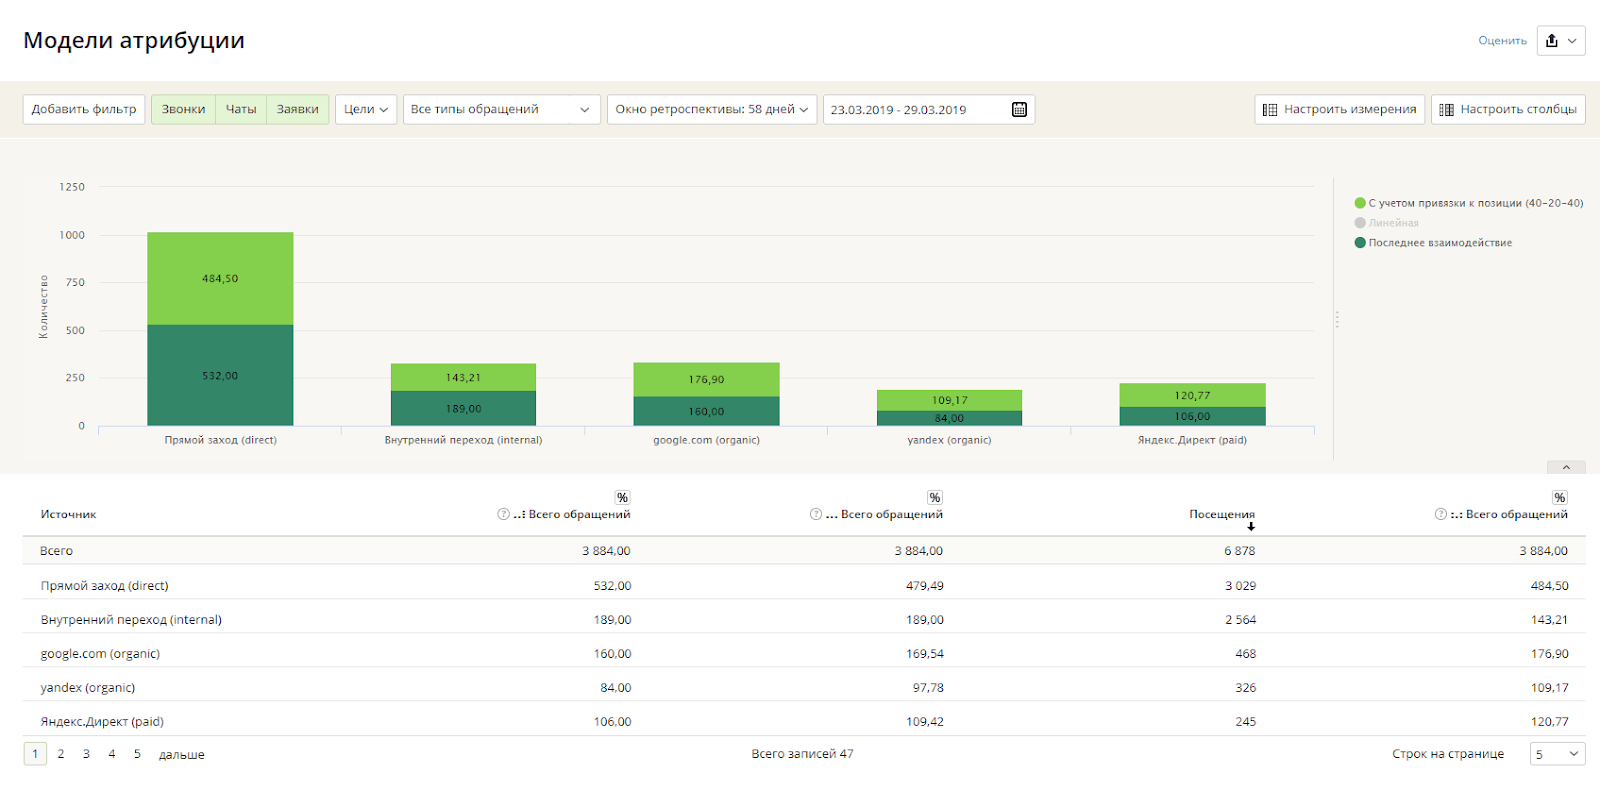This screenshot has height=790, width=1600.
Task: Click Настроить столбцы button
Action: coord(1508,110)
